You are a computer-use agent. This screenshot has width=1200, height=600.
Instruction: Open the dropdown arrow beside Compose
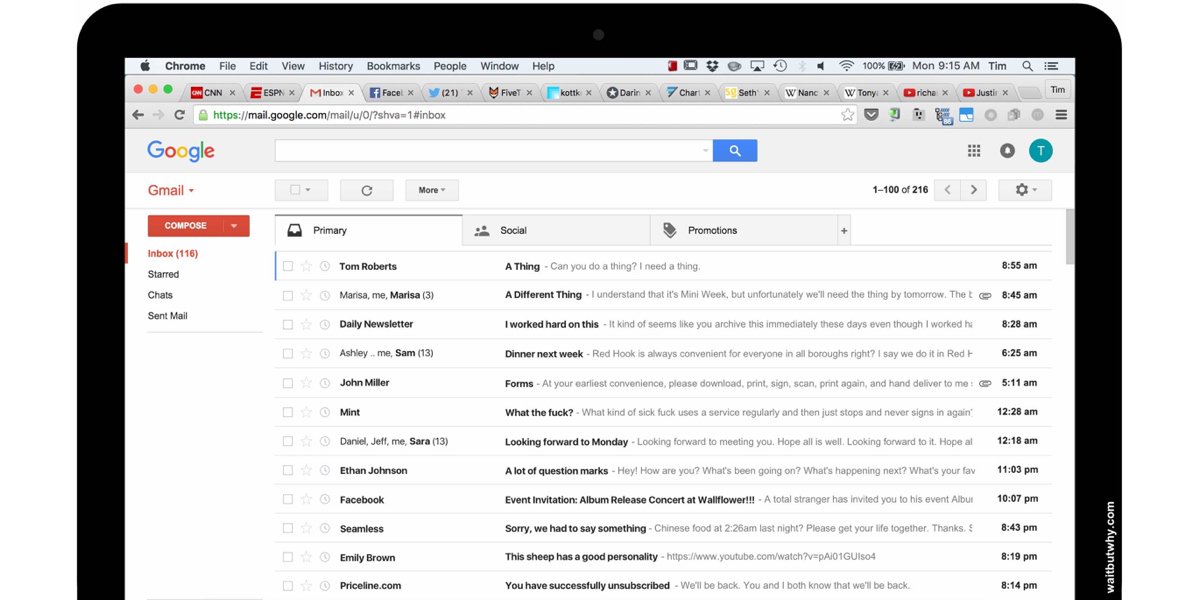click(x=233, y=226)
